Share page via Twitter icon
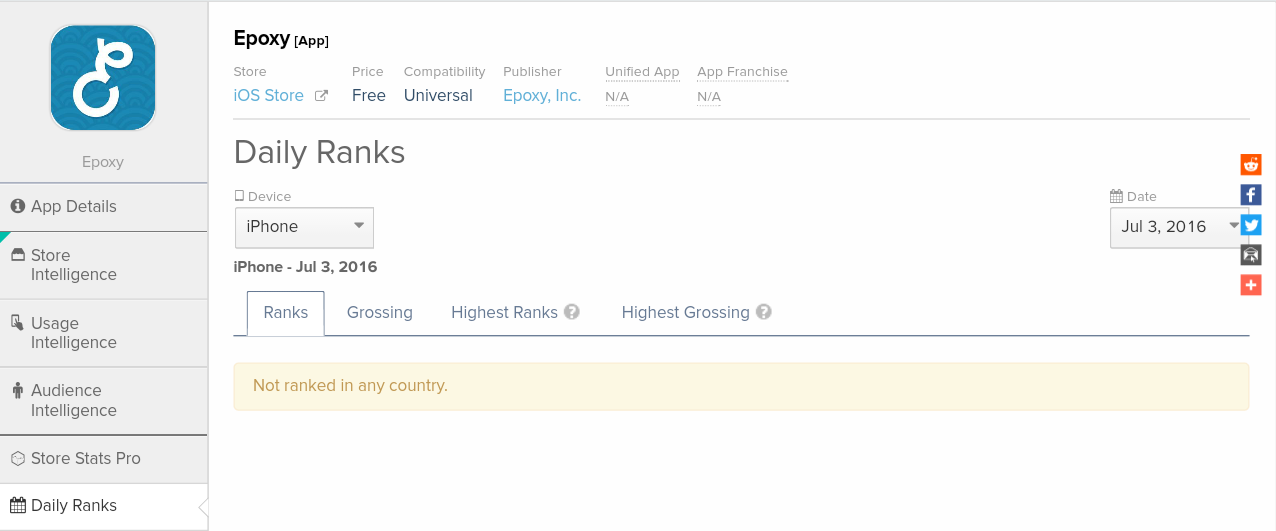Screen dimensions: 1276x531 point(1251,225)
